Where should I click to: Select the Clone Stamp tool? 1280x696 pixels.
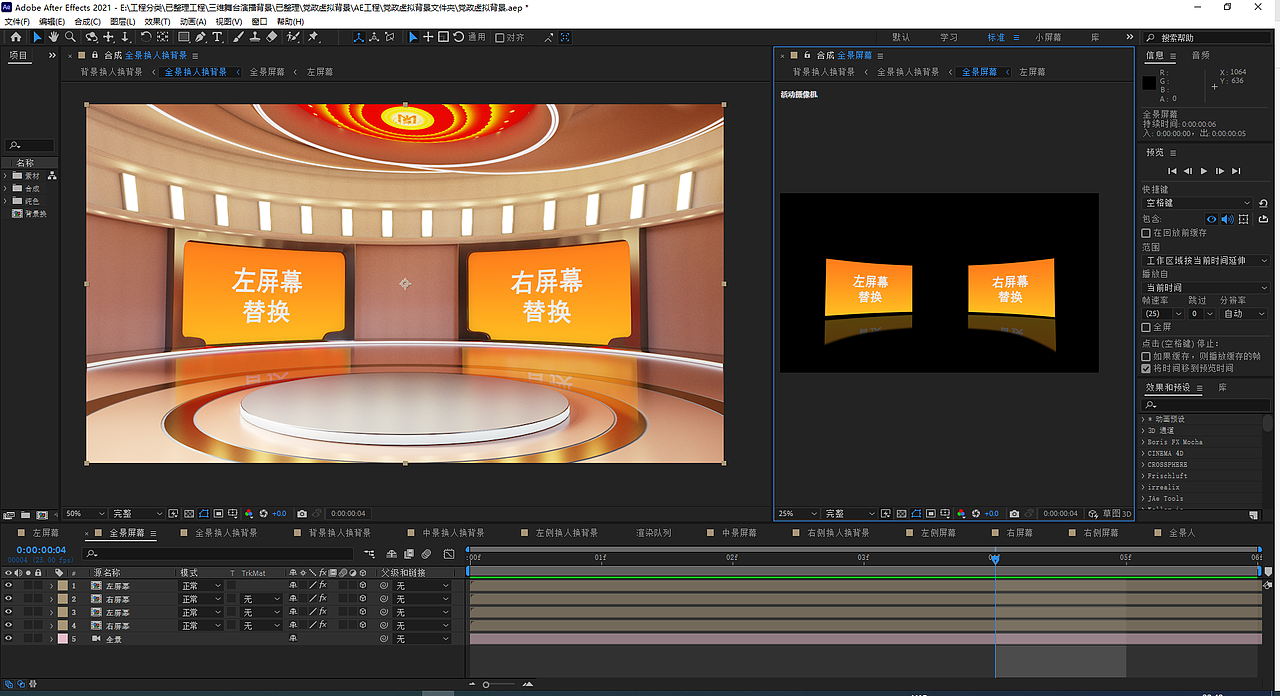click(x=255, y=37)
